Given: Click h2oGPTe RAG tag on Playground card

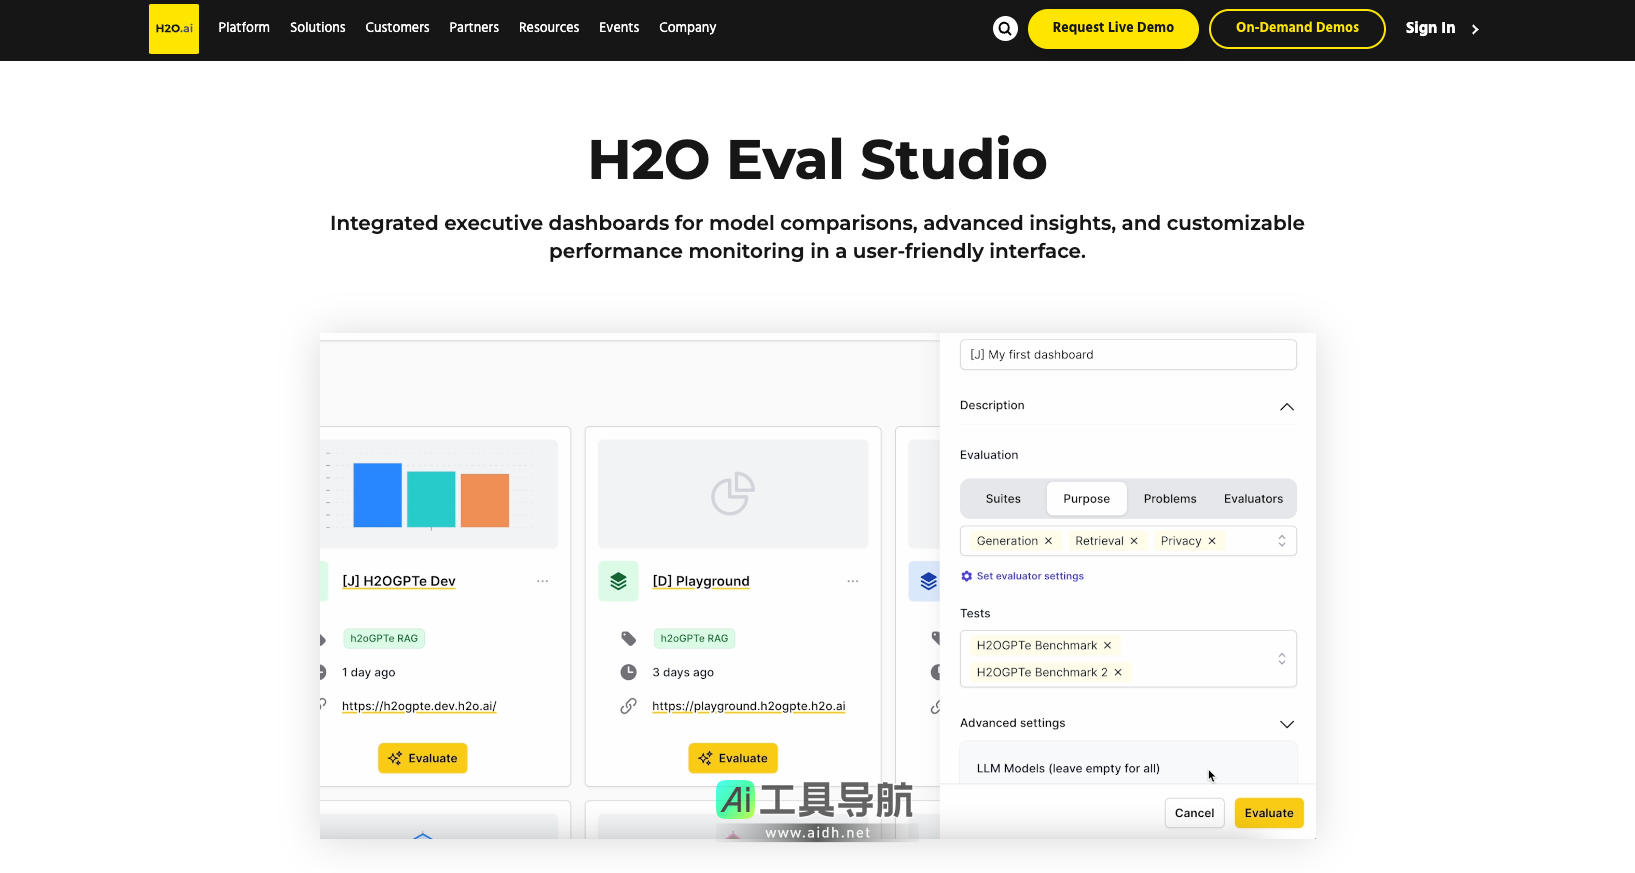Looking at the screenshot, I should (x=695, y=638).
